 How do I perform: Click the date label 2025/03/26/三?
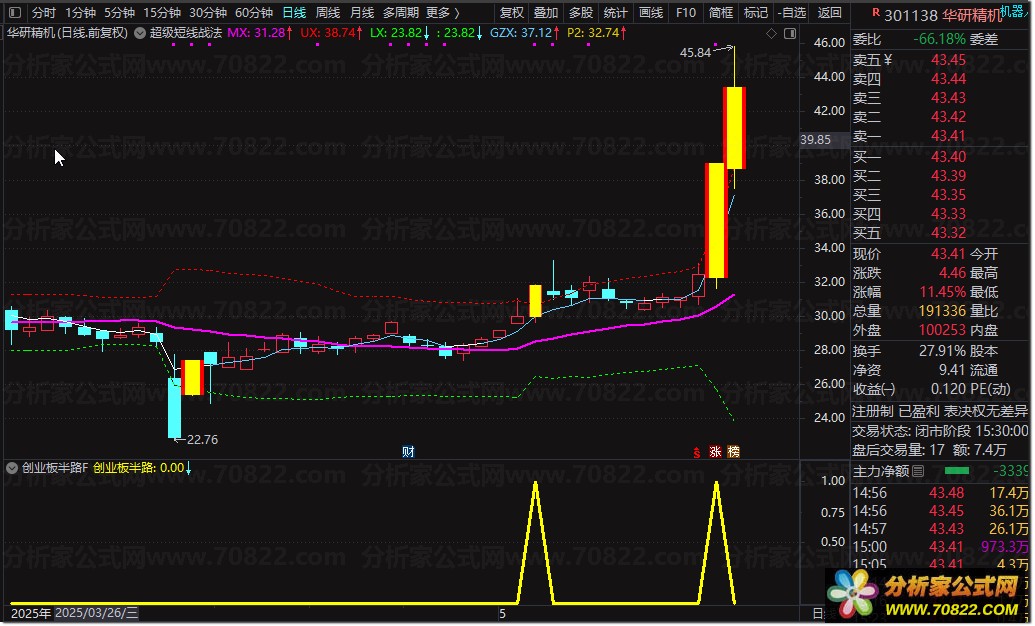pos(96,613)
